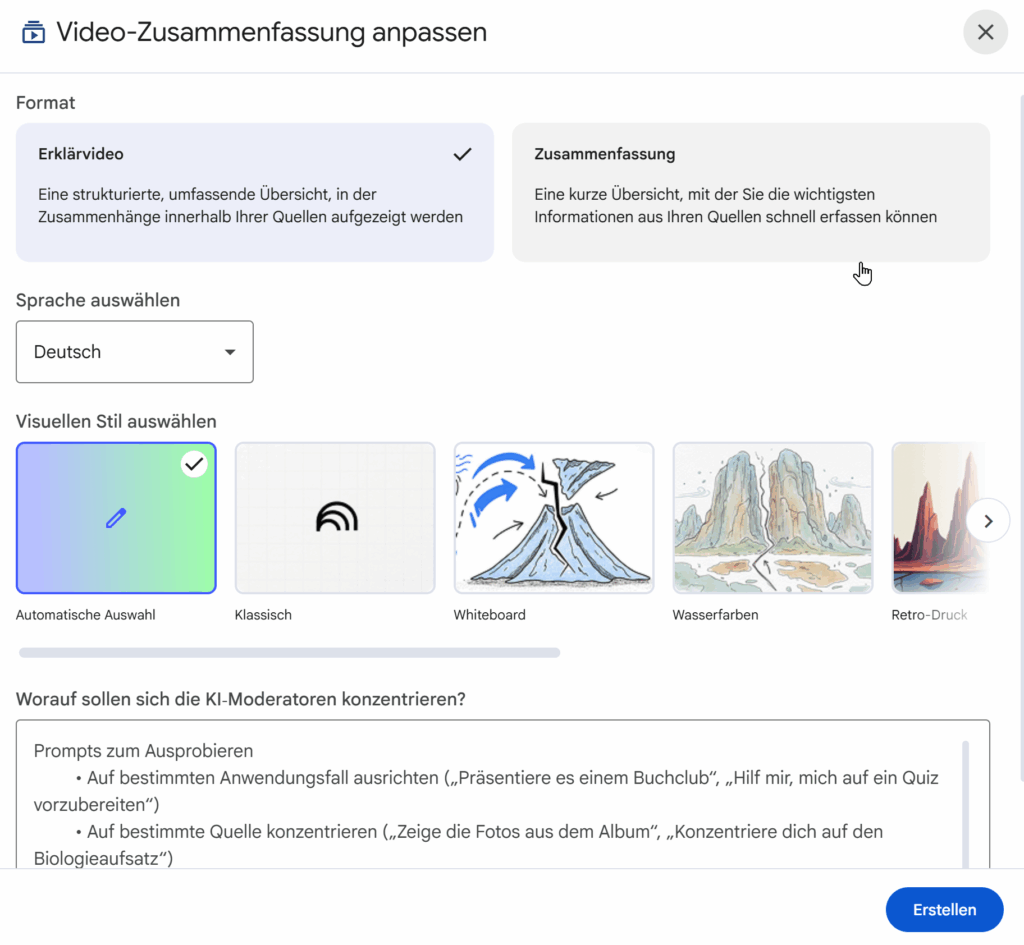Open the Deutsch language dropdown
The width and height of the screenshot is (1024, 945).
pos(134,352)
